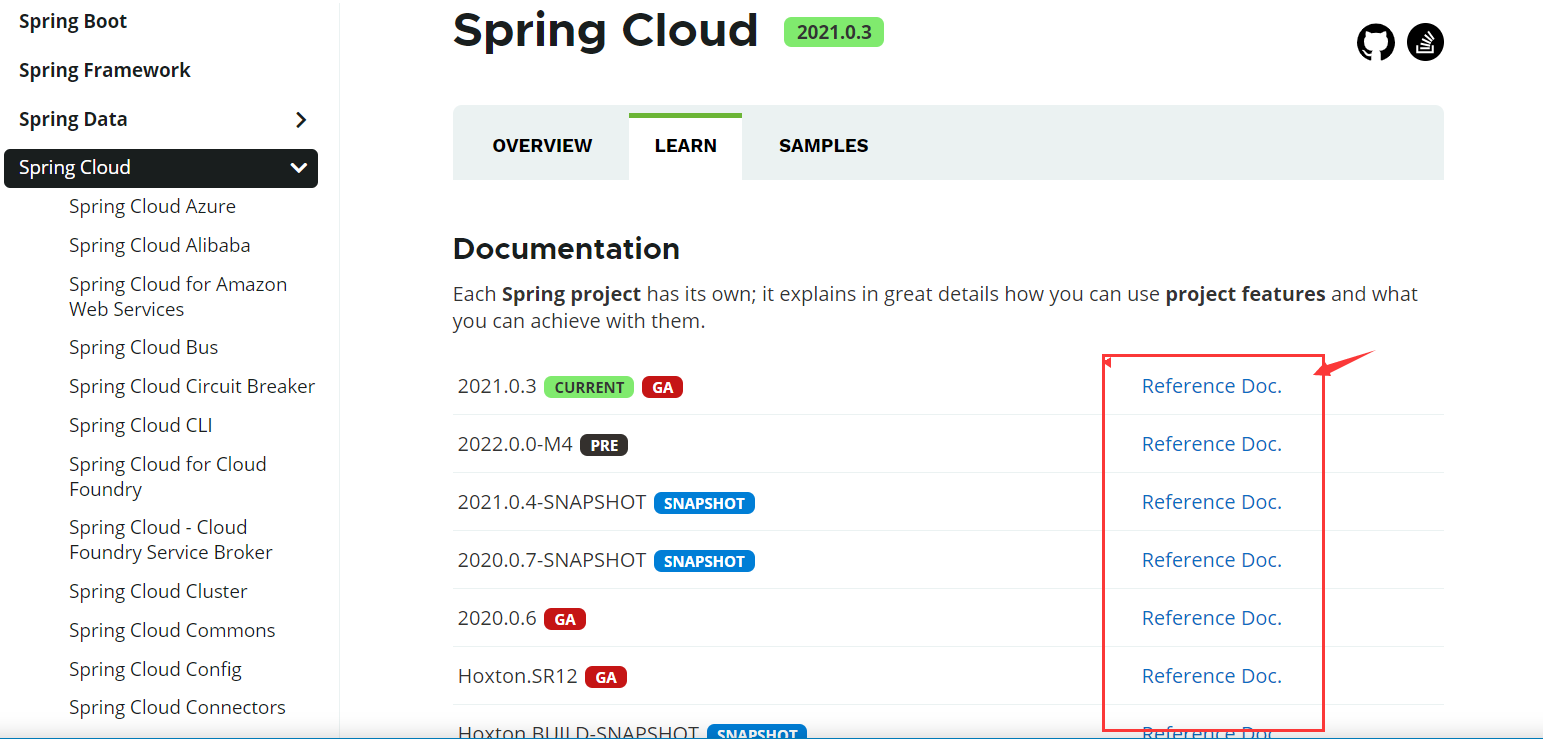Open Spring Cloud Azure
Image resolution: width=1543 pixels, height=739 pixels.
(152, 206)
